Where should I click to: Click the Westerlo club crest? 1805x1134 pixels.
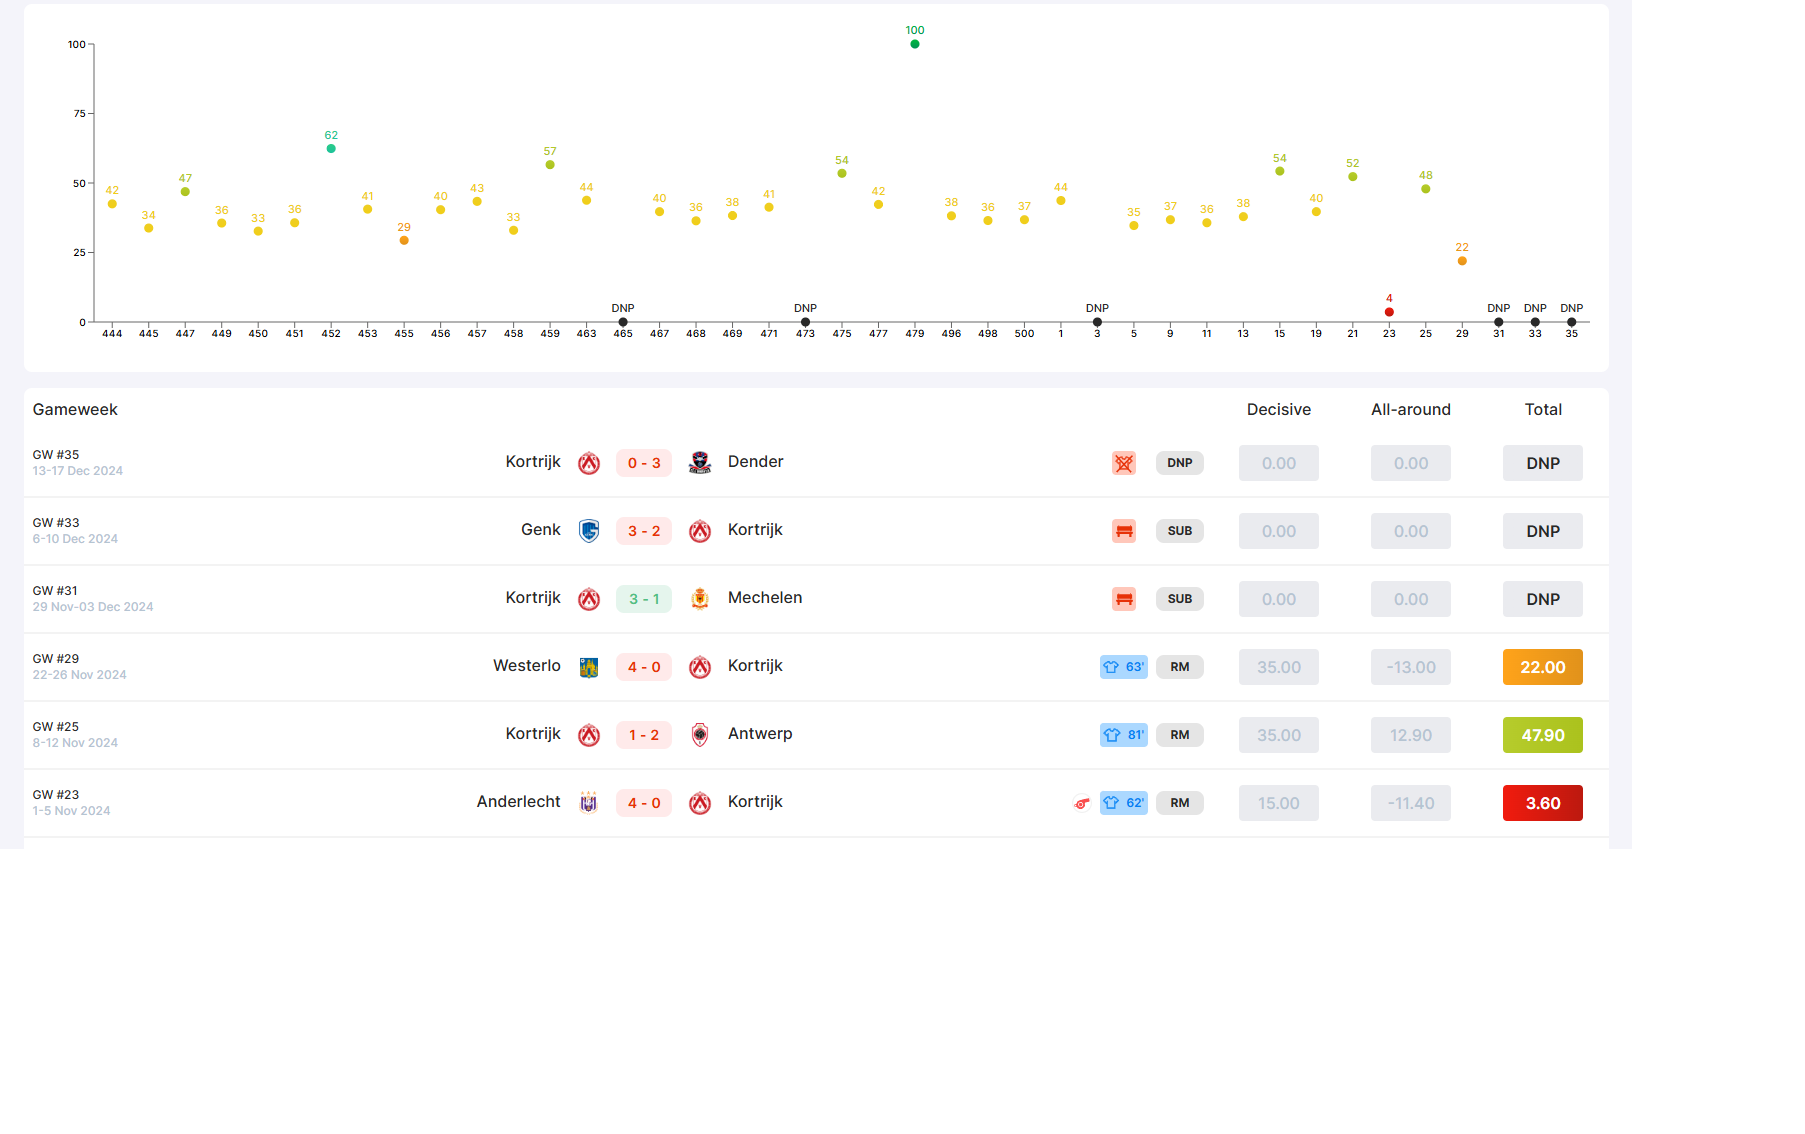point(589,667)
